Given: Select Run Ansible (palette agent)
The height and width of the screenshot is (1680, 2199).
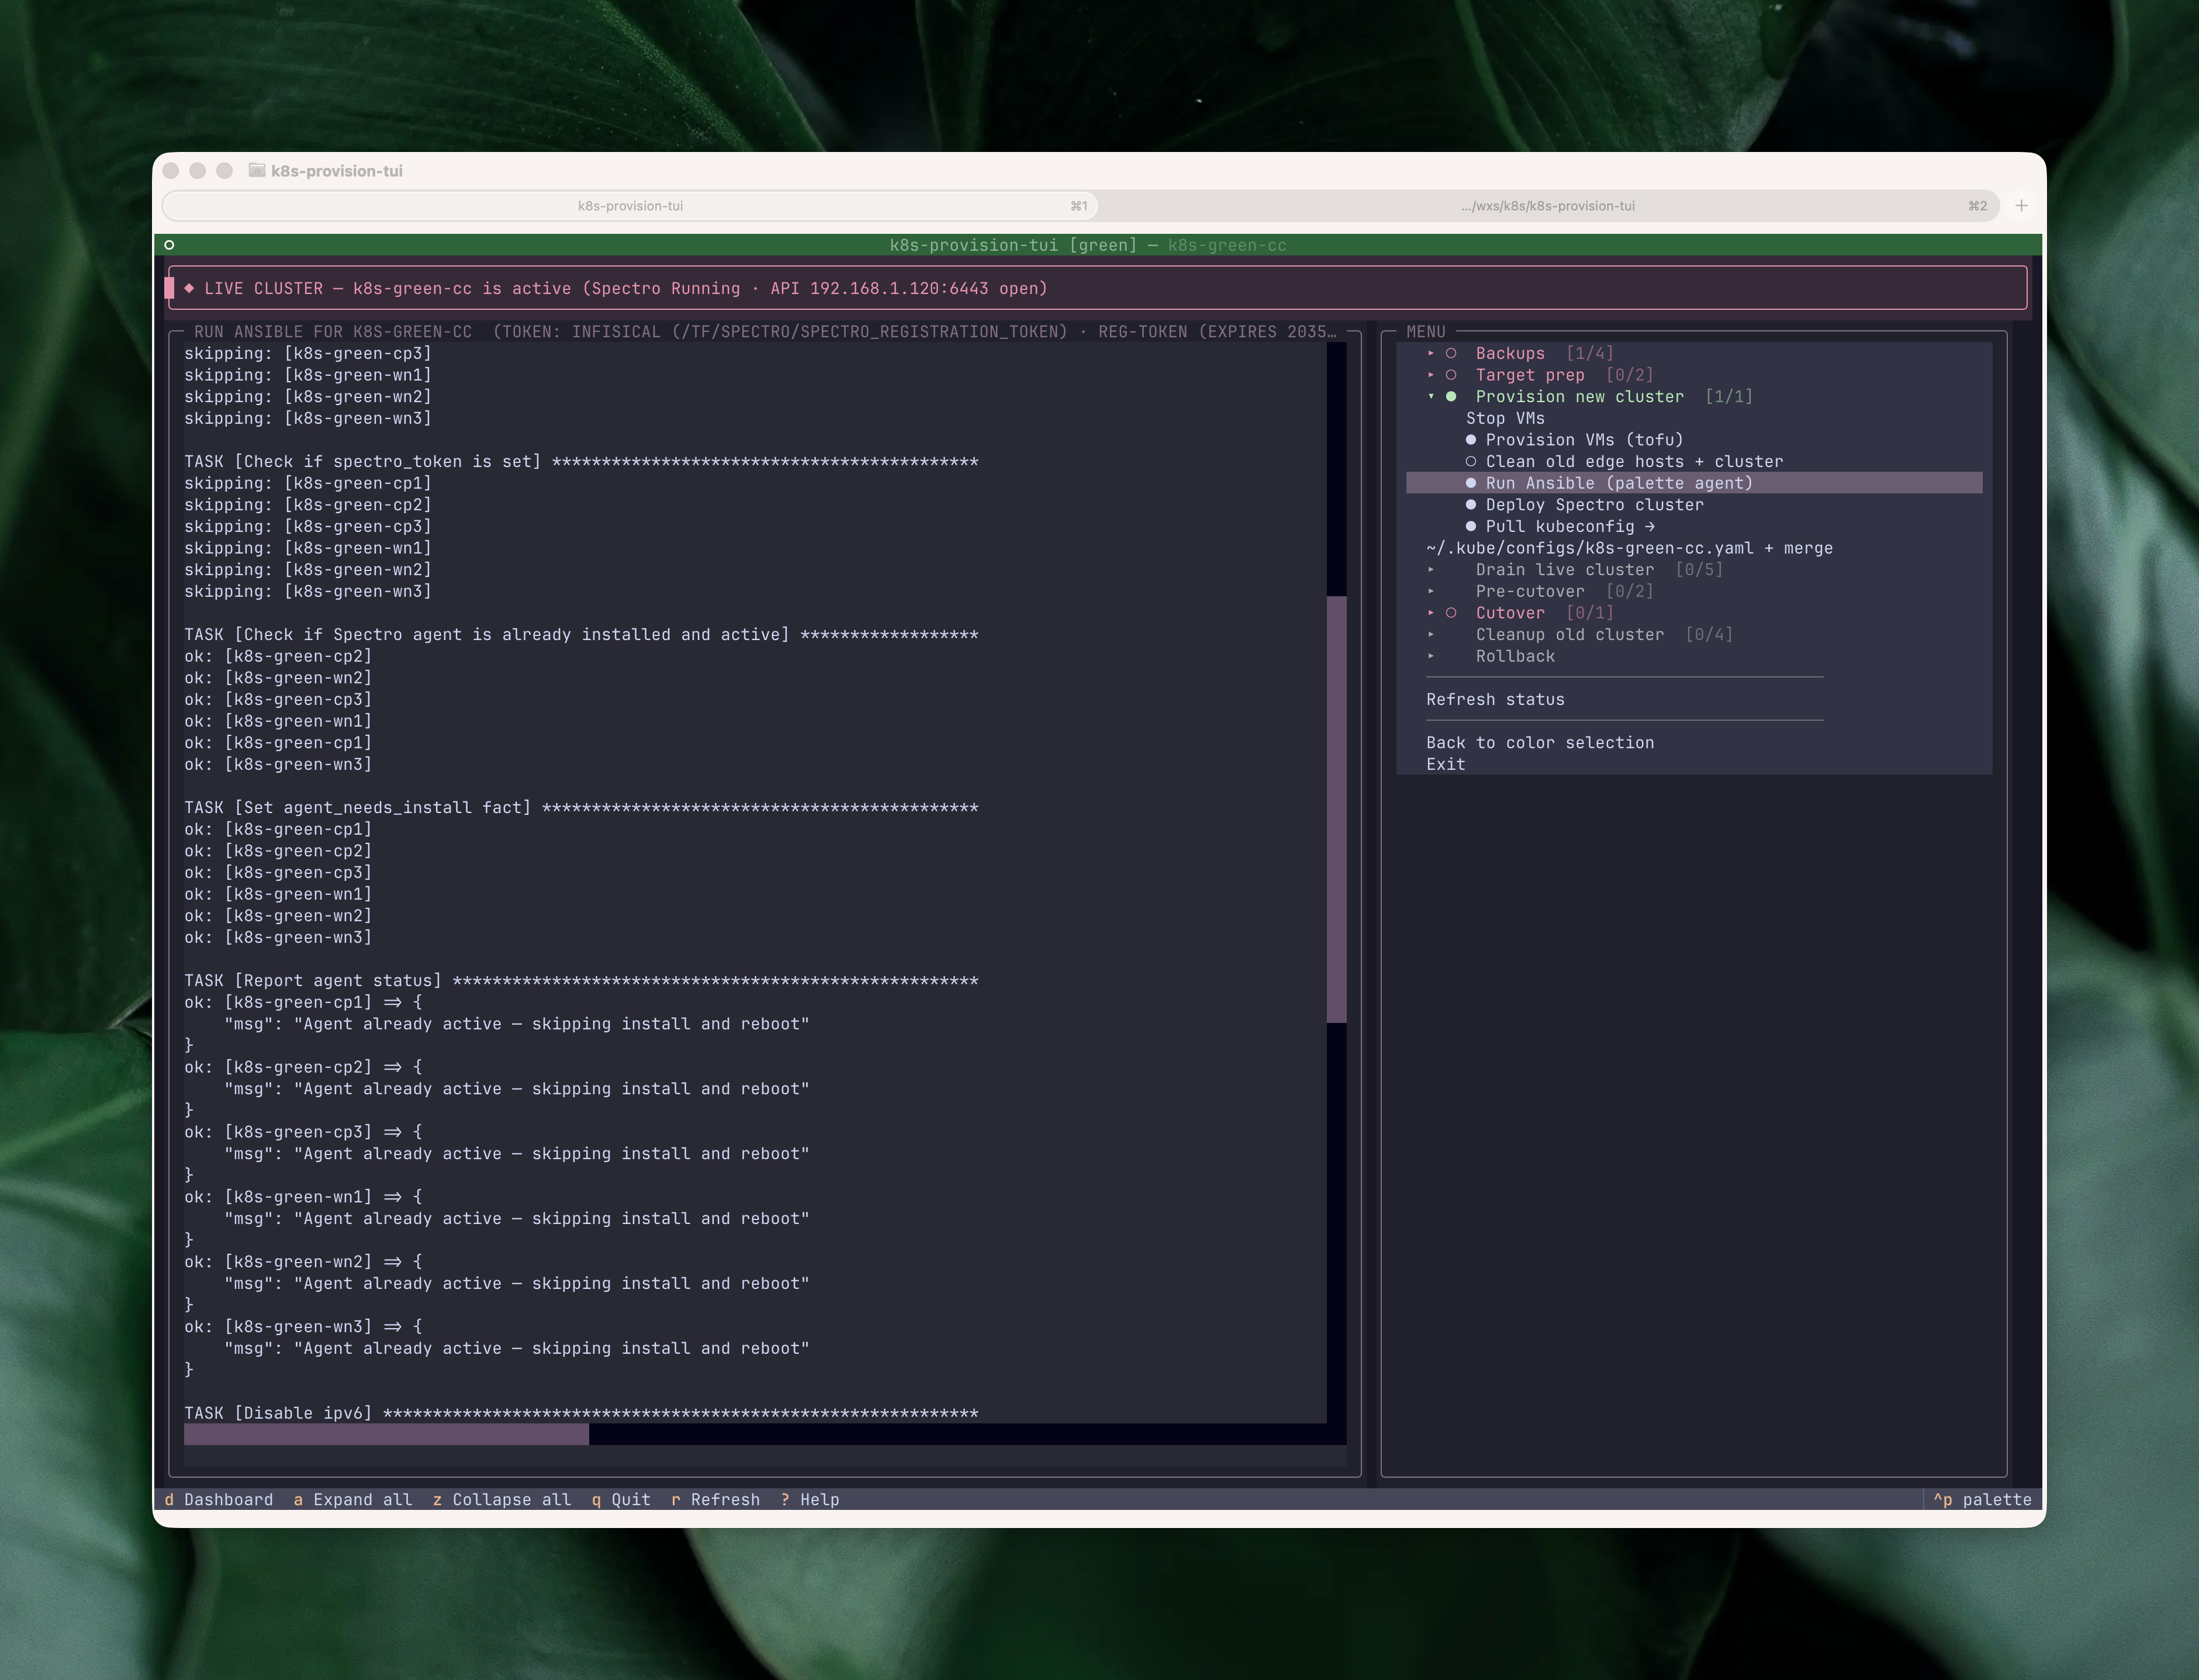Looking at the screenshot, I should point(1694,483).
